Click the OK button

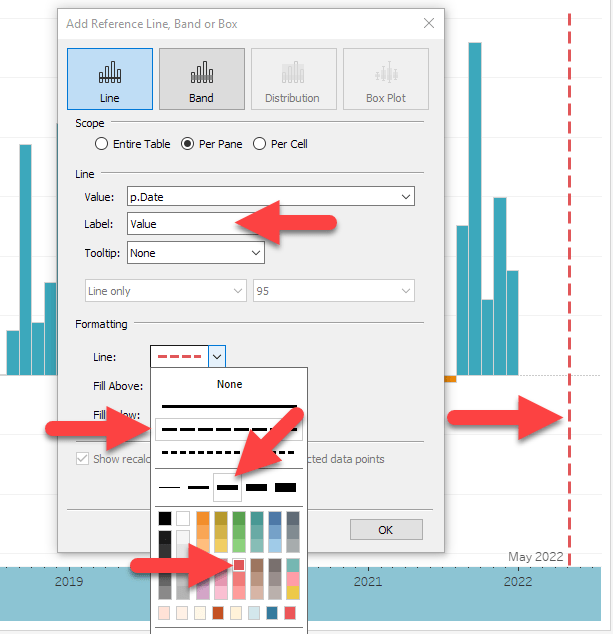tap(385, 529)
